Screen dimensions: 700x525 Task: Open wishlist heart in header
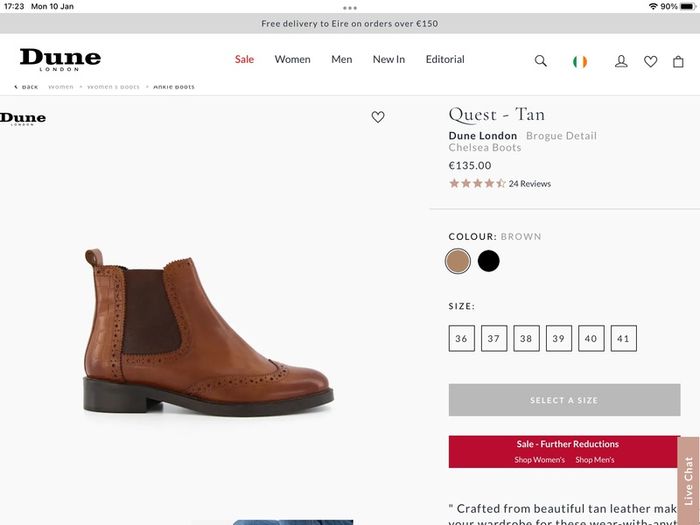pyautogui.click(x=650, y=61)
